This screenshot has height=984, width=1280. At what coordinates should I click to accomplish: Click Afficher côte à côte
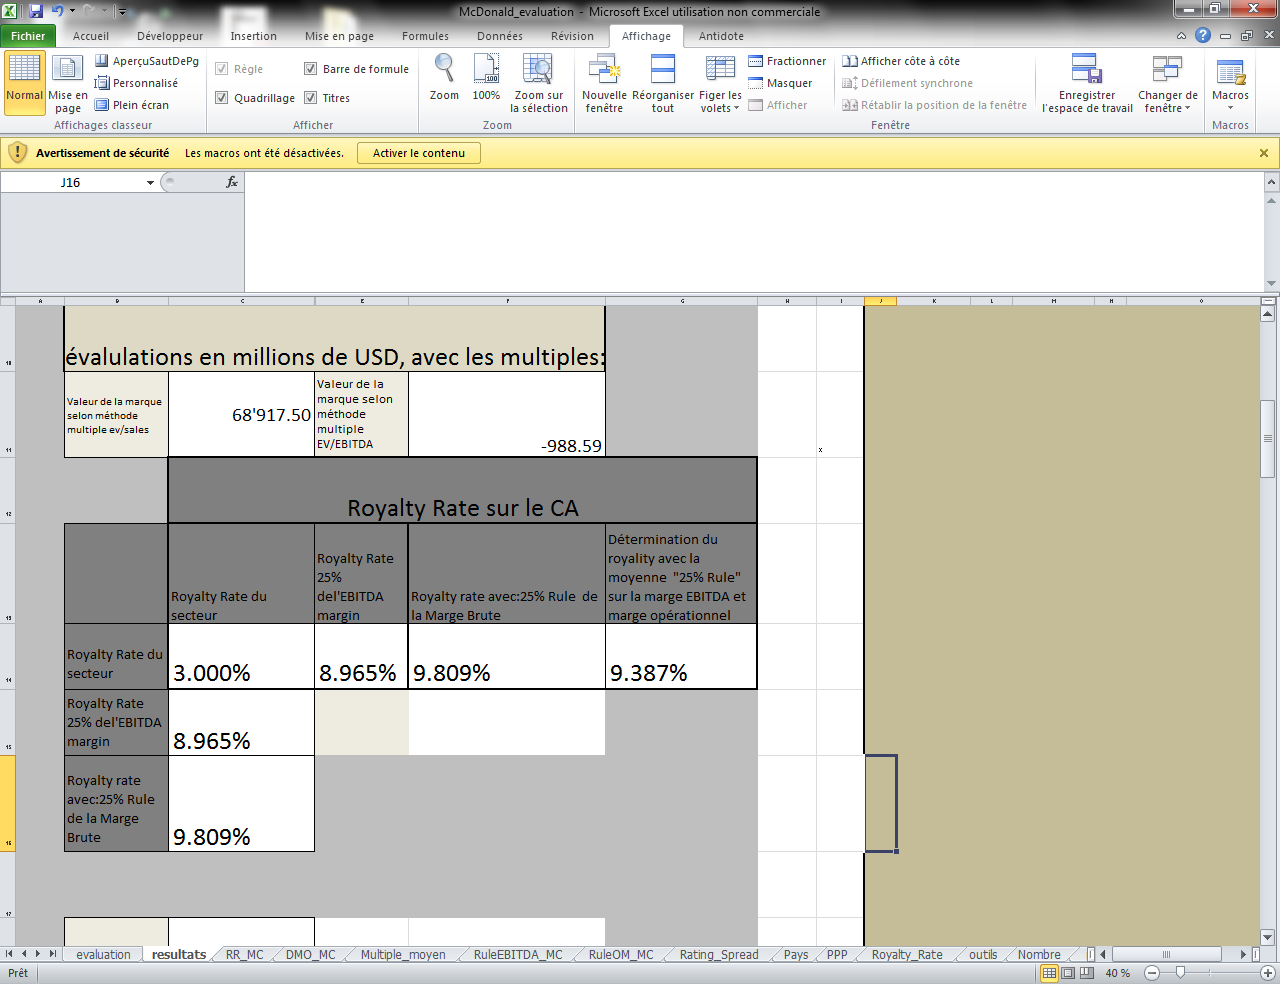[900, 61]
